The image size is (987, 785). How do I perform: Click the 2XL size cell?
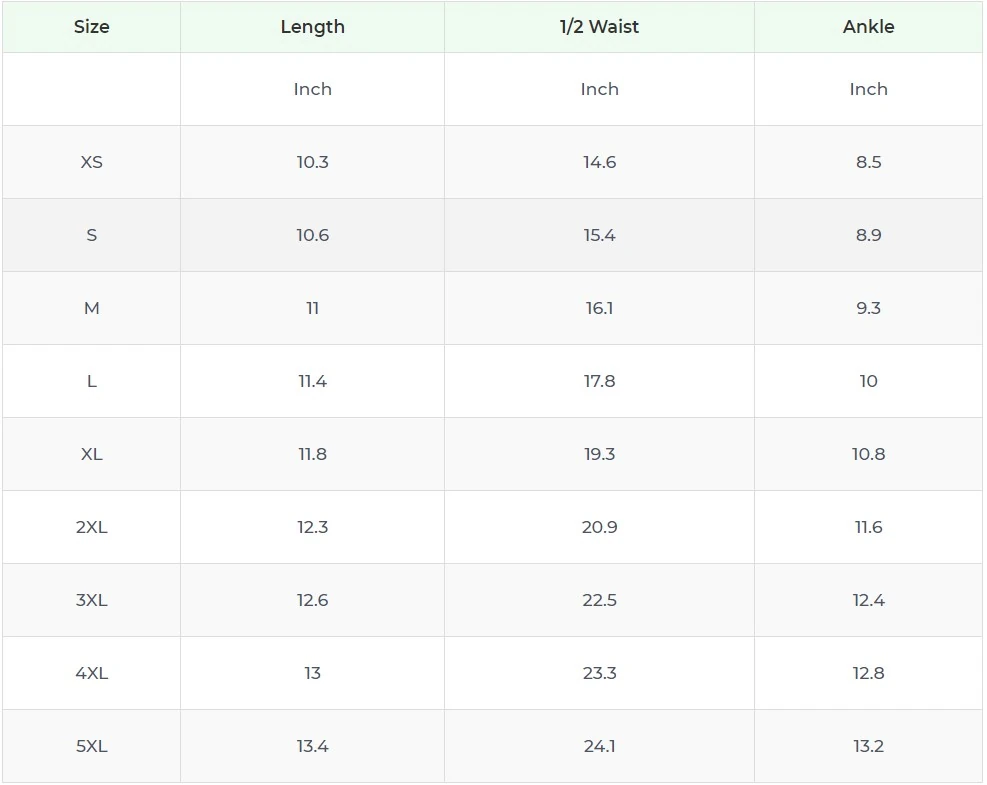click(x=91, y=527)
